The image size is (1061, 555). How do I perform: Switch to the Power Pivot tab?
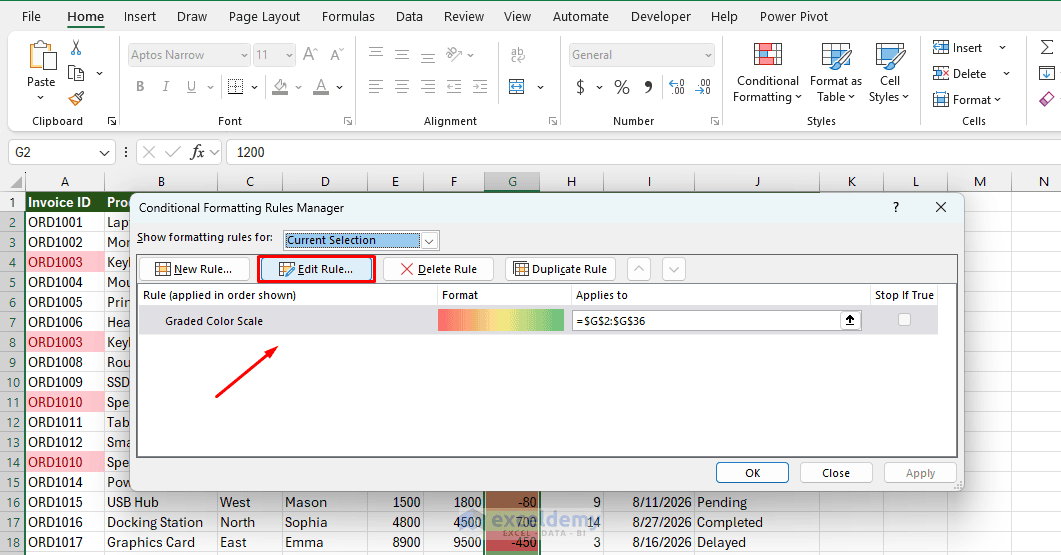click(794, 16)
